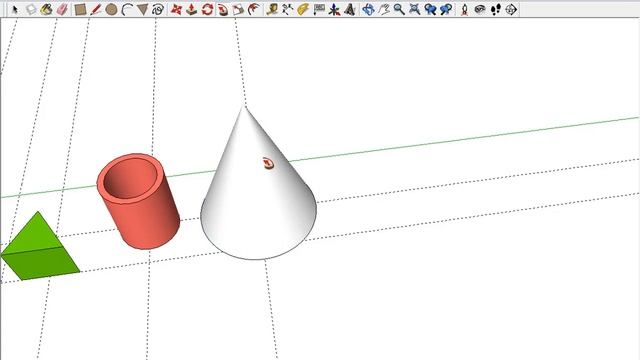Pick the Offset tool
The image size is (640, 360).
(254, 9)
